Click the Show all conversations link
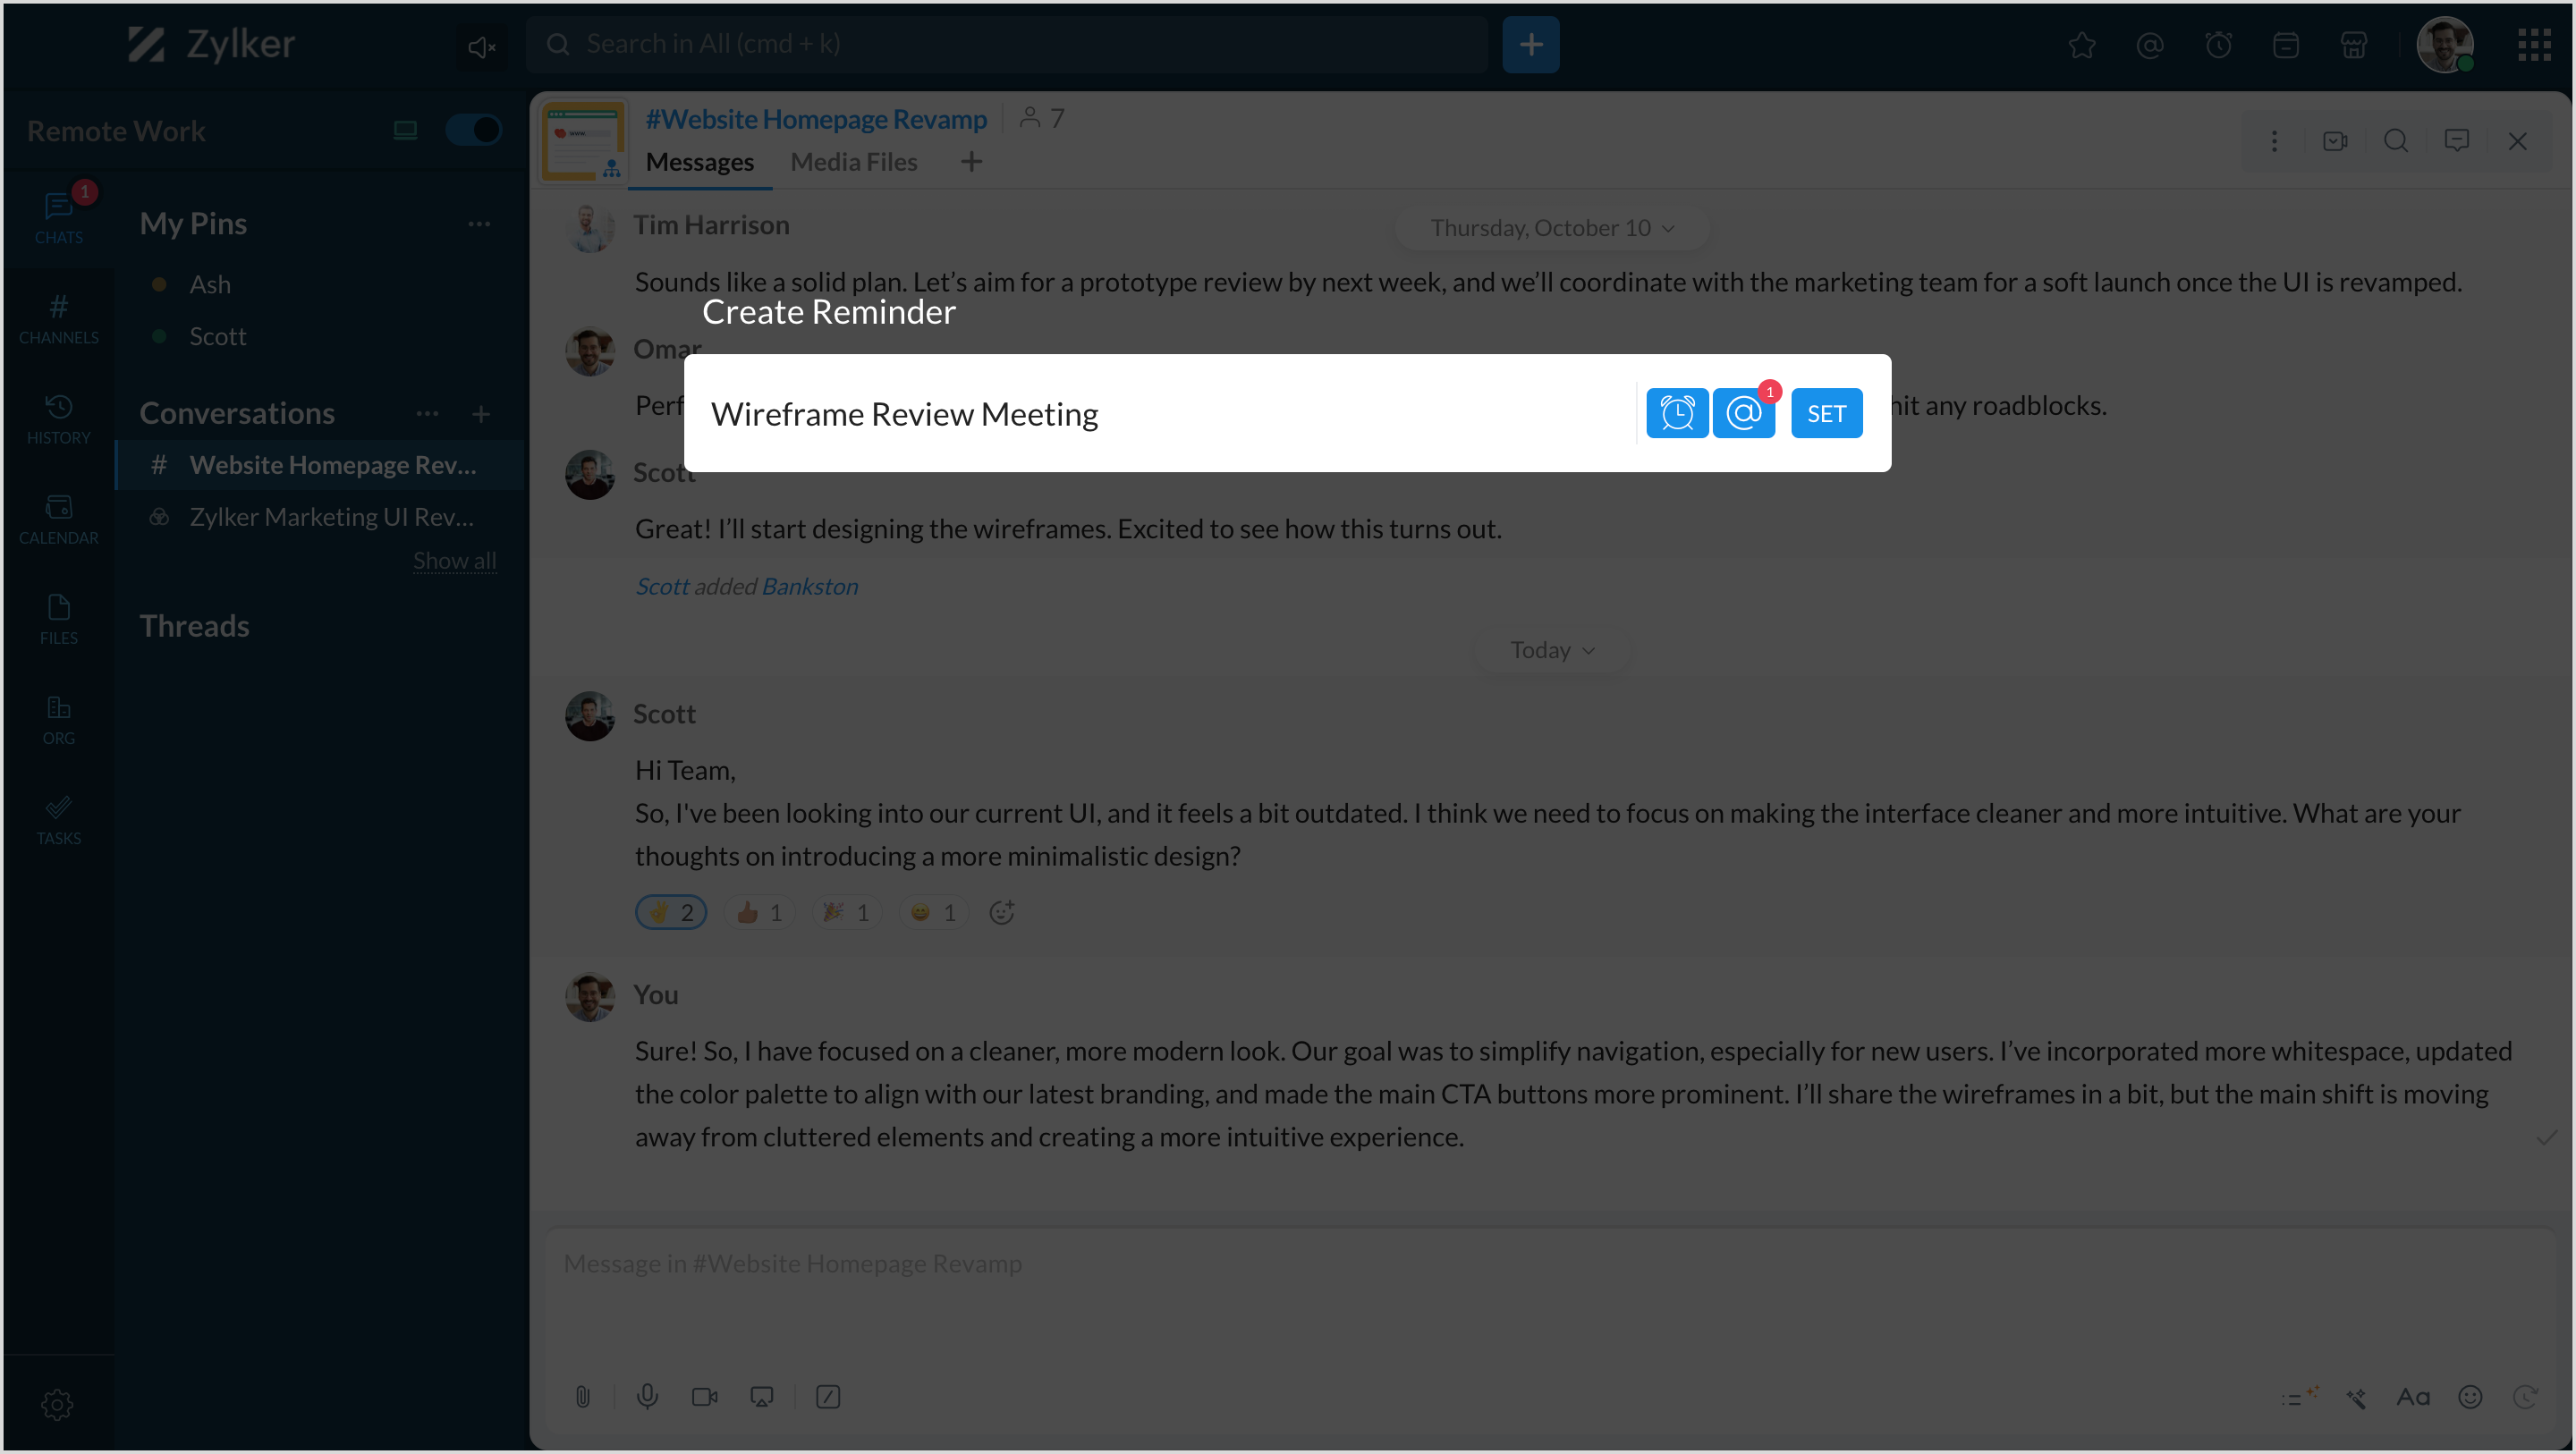Screen dimensions: 2576x1454 tap(454, 561)
